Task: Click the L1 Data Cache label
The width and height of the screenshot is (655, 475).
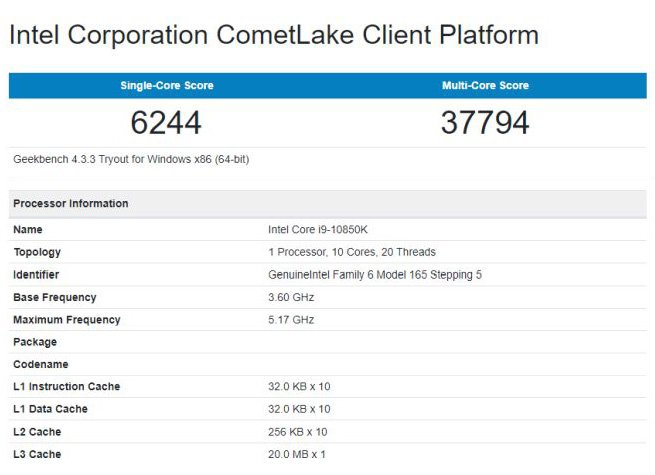Action: [51, 409]
